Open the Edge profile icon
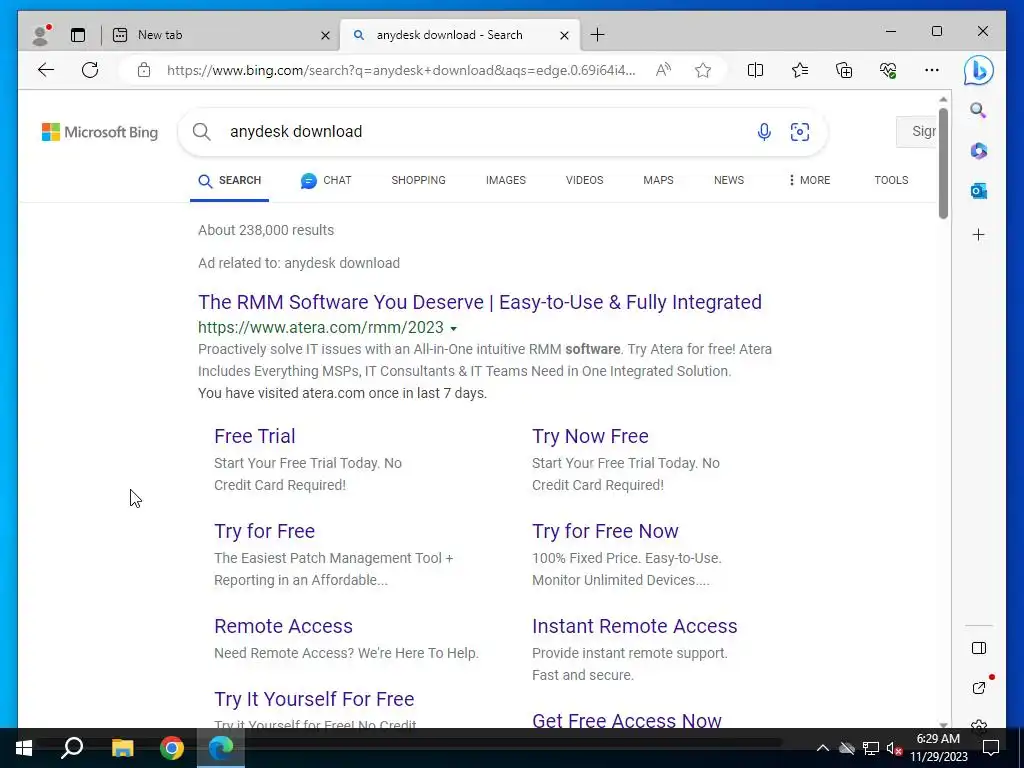This screenshot has width=1024, height=768. pos(41,35)
